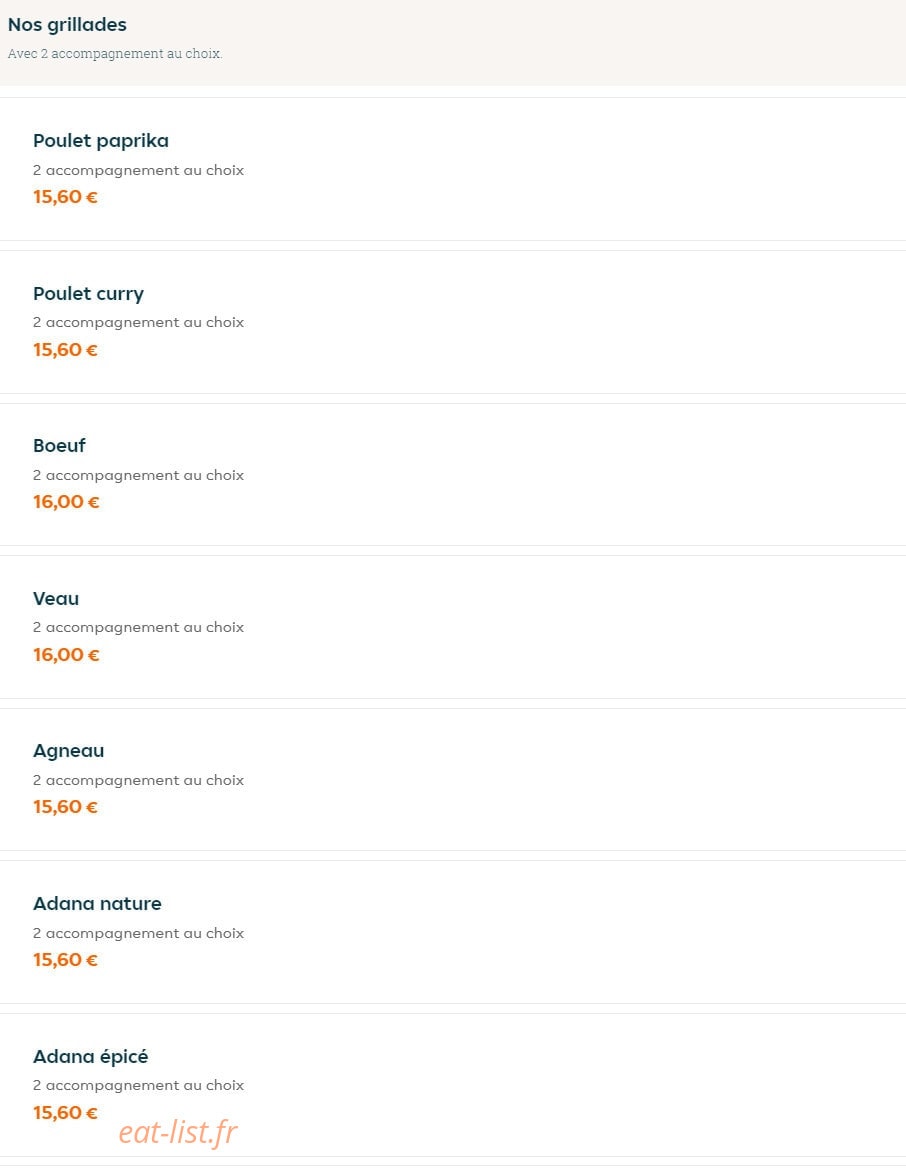Click the 15,60 € price under Adana nature
The height and width of the screenshot is (1171, 906).
pos(65,960)
